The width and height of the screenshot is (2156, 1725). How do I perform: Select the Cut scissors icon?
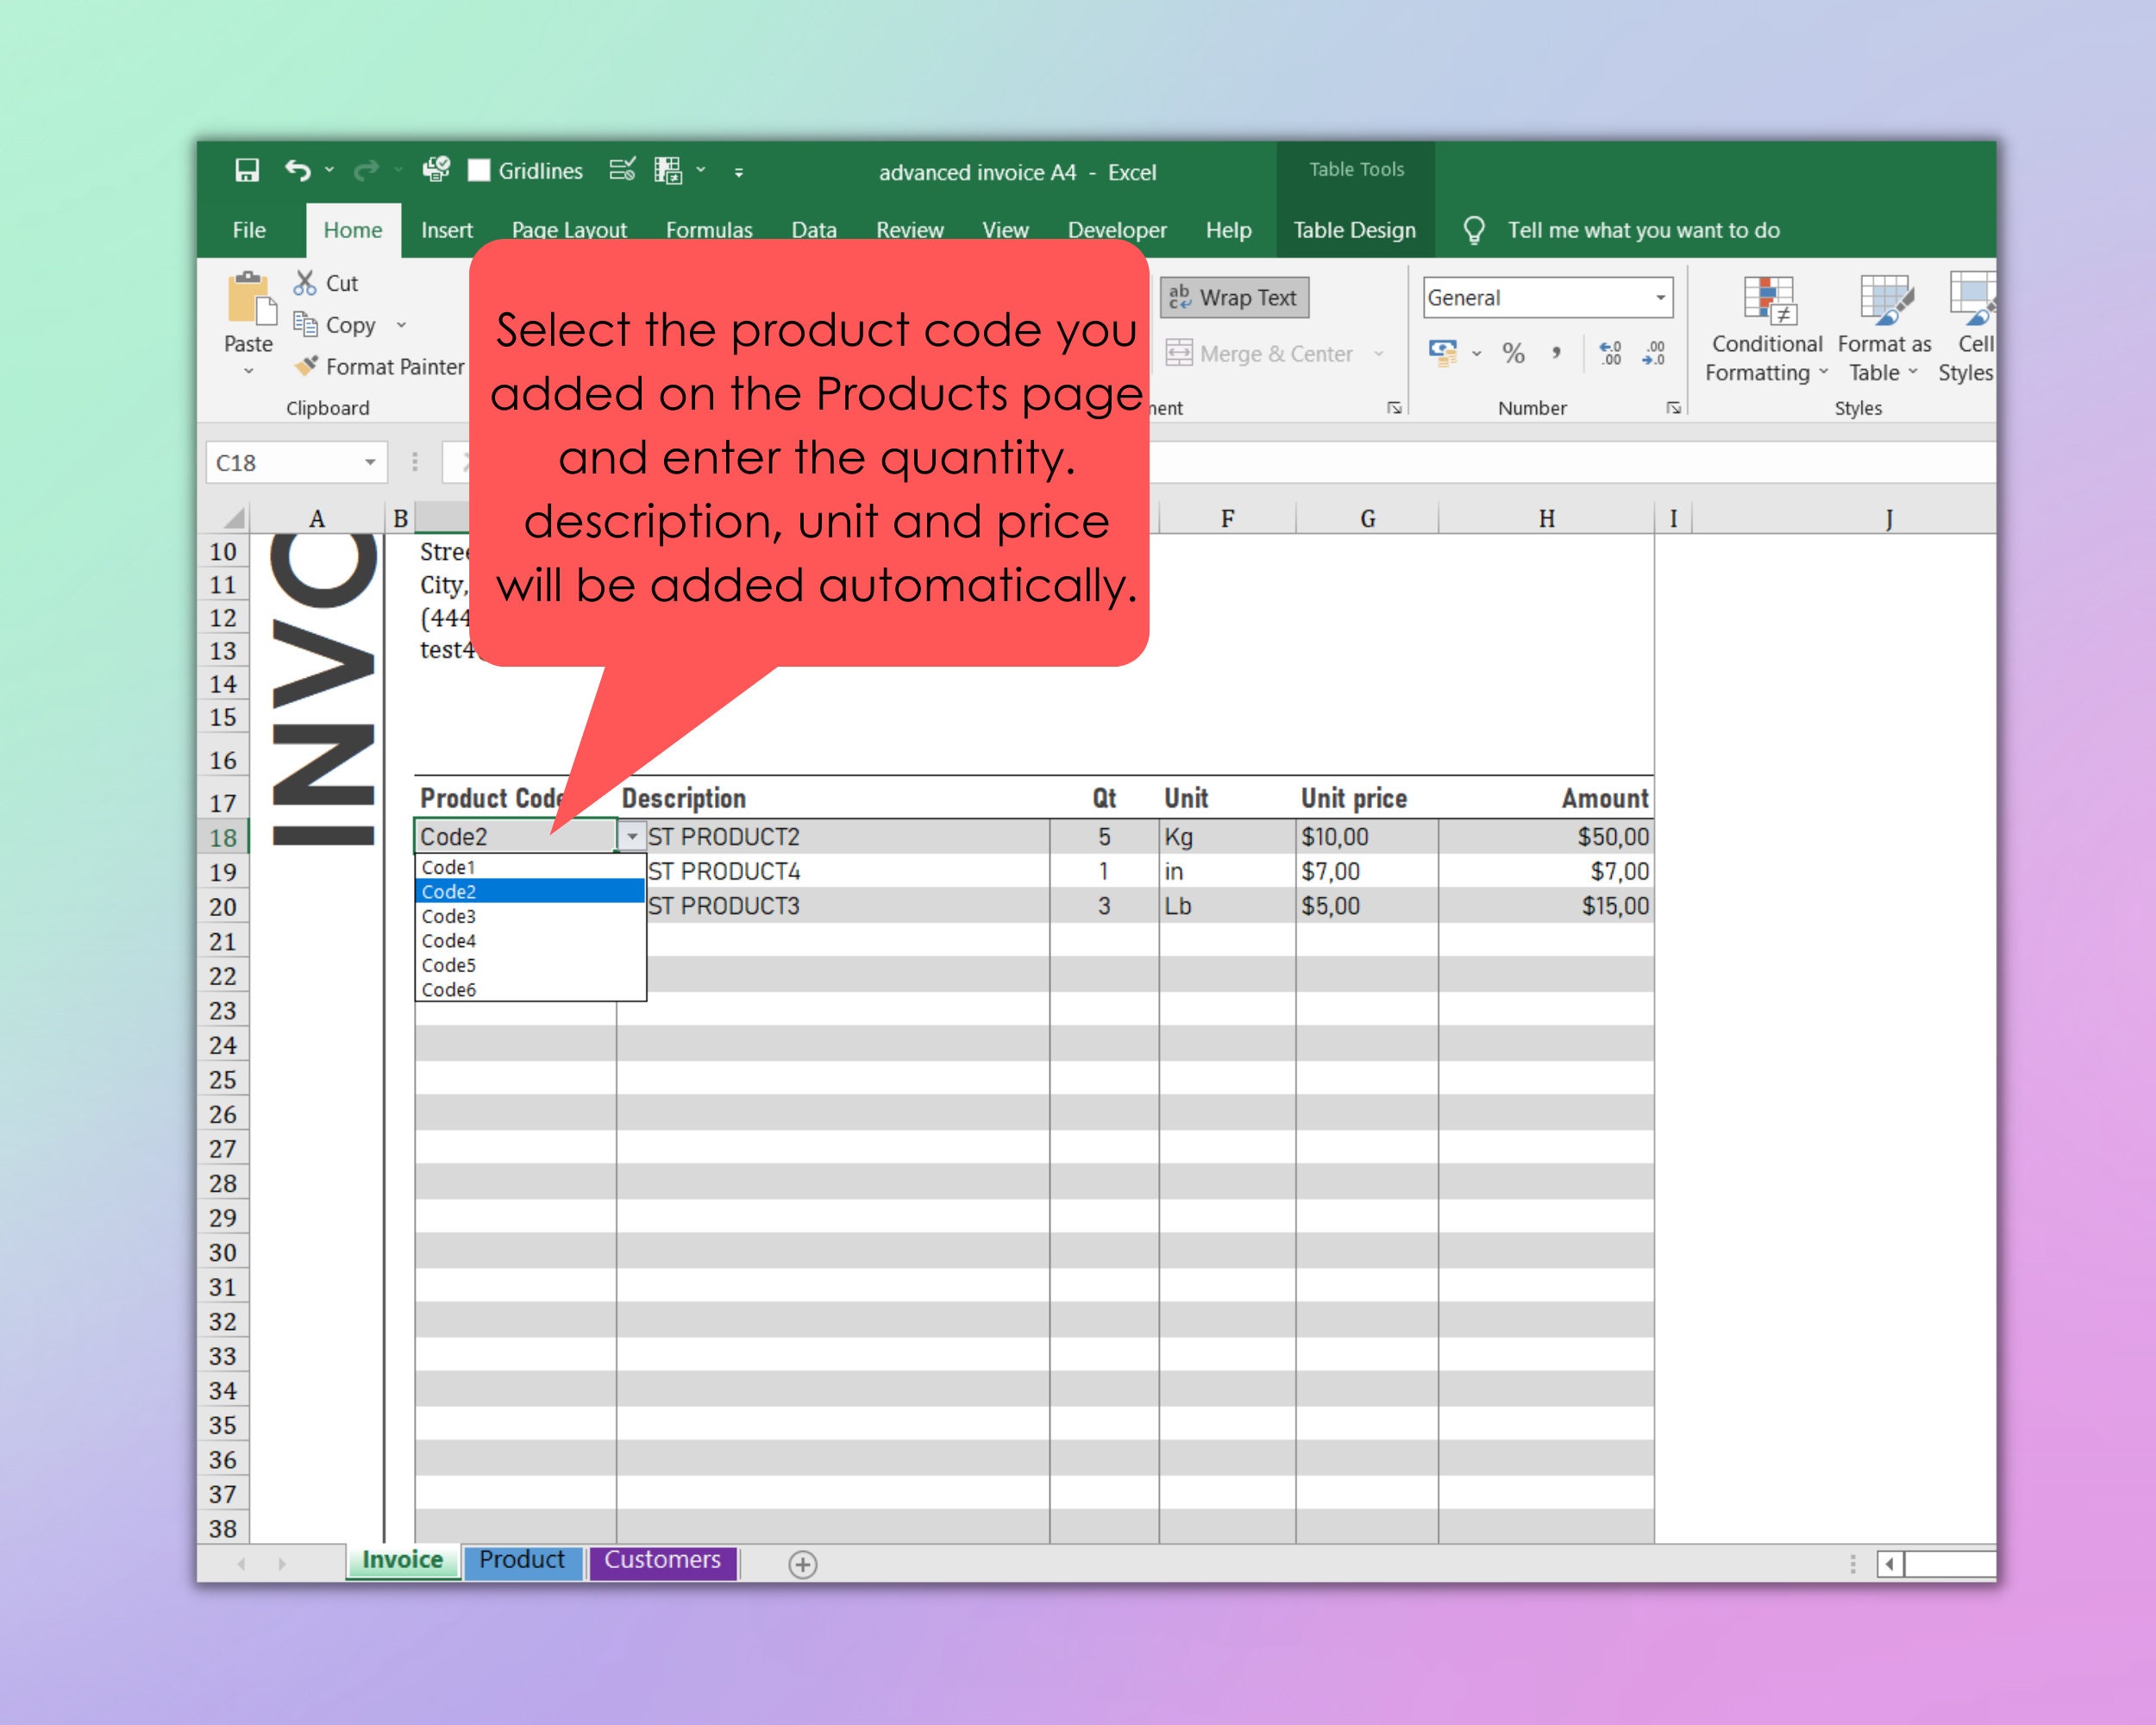click(x=305, y=283)
